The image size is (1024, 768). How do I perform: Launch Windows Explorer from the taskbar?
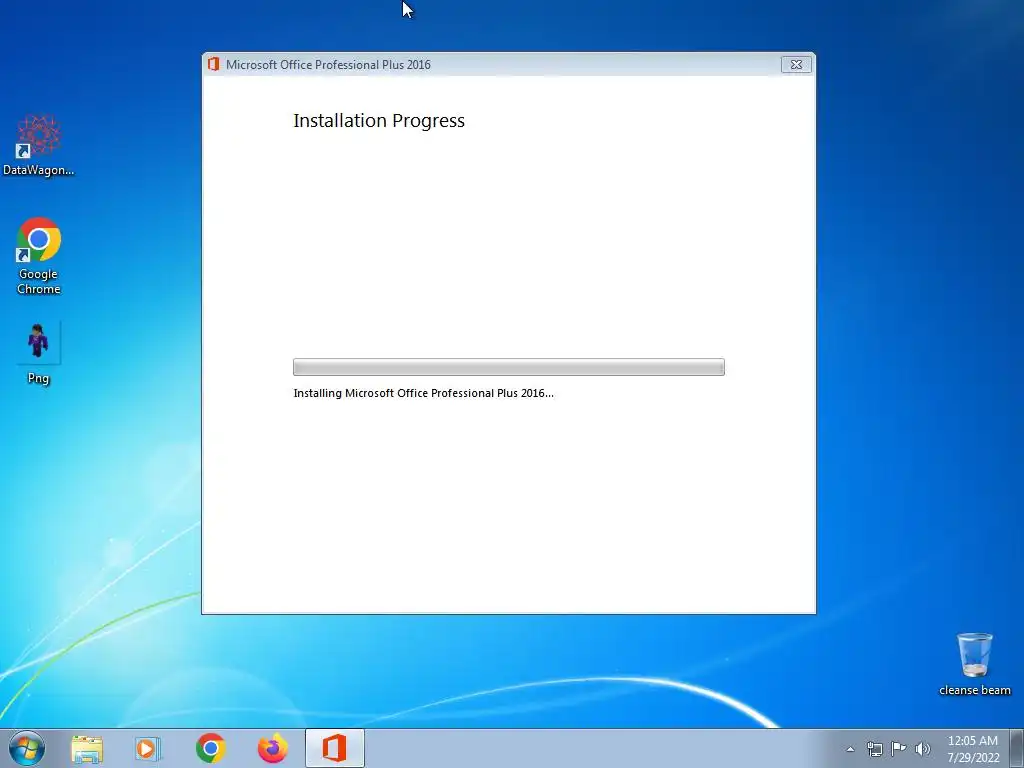[x=87, y=749]
